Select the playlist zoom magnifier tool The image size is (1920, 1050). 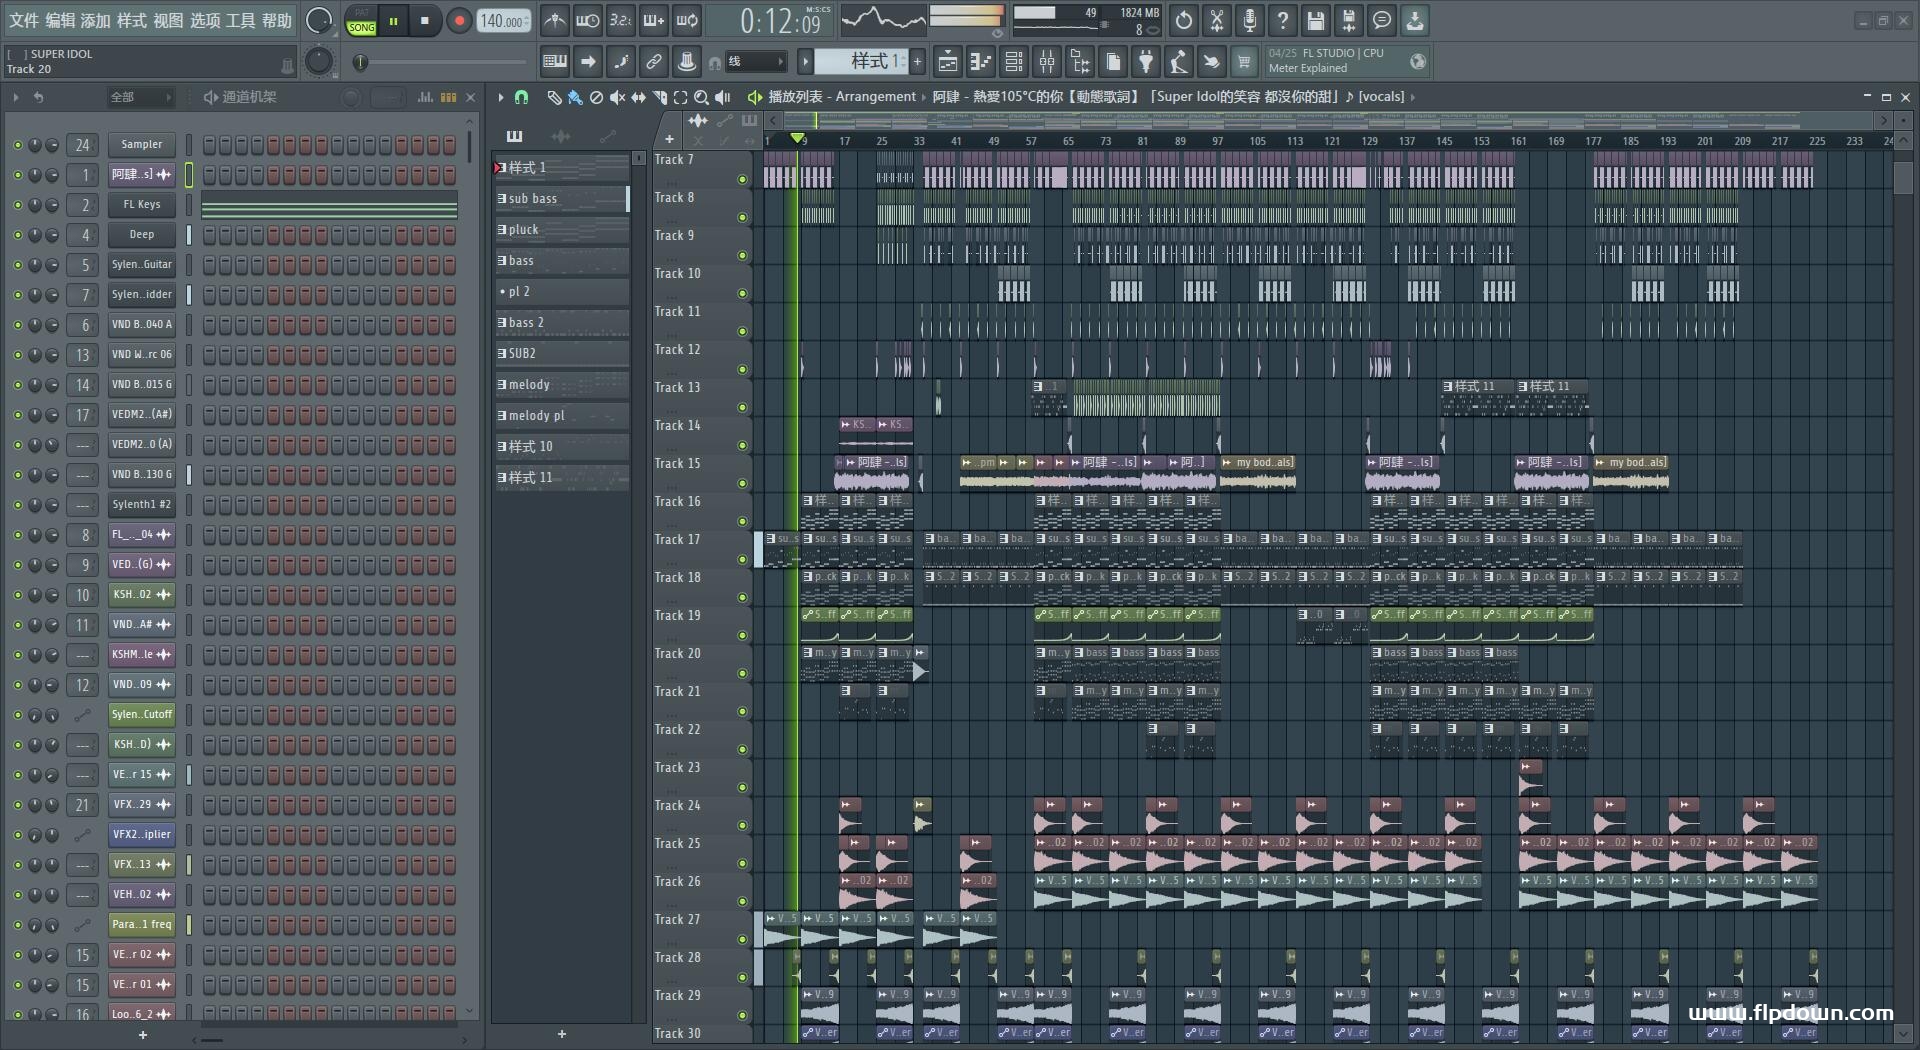[x=701, y=97]
